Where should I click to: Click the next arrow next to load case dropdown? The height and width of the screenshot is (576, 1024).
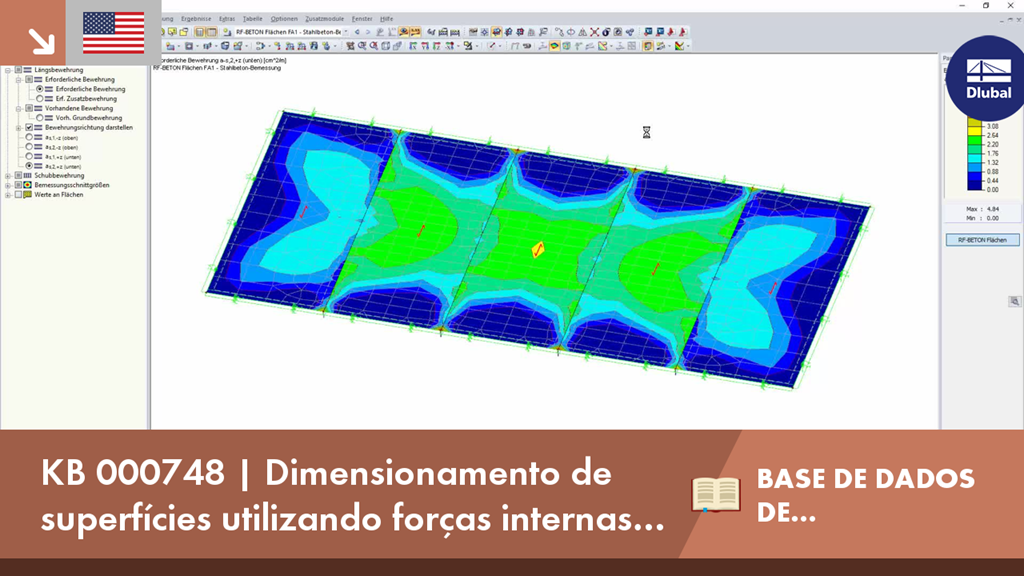[x=368, y=32]
